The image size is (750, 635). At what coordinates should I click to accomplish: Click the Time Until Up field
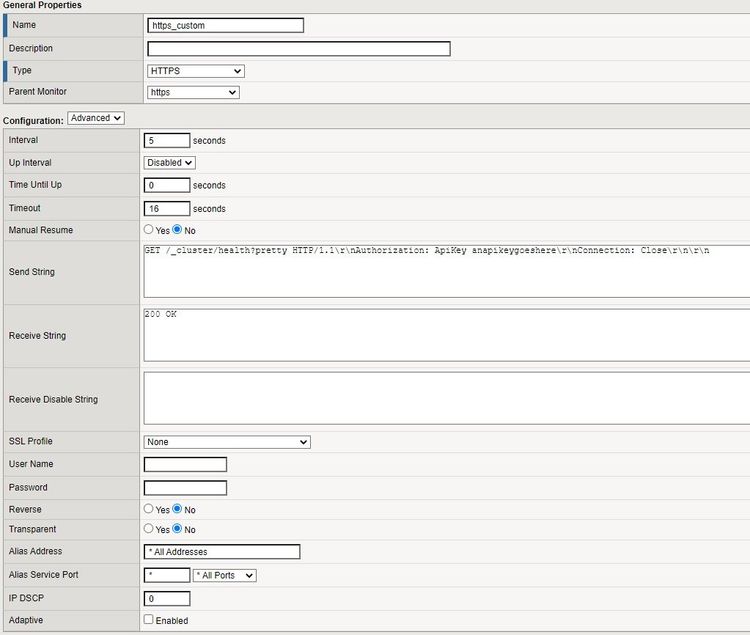[x=167, y=185]
